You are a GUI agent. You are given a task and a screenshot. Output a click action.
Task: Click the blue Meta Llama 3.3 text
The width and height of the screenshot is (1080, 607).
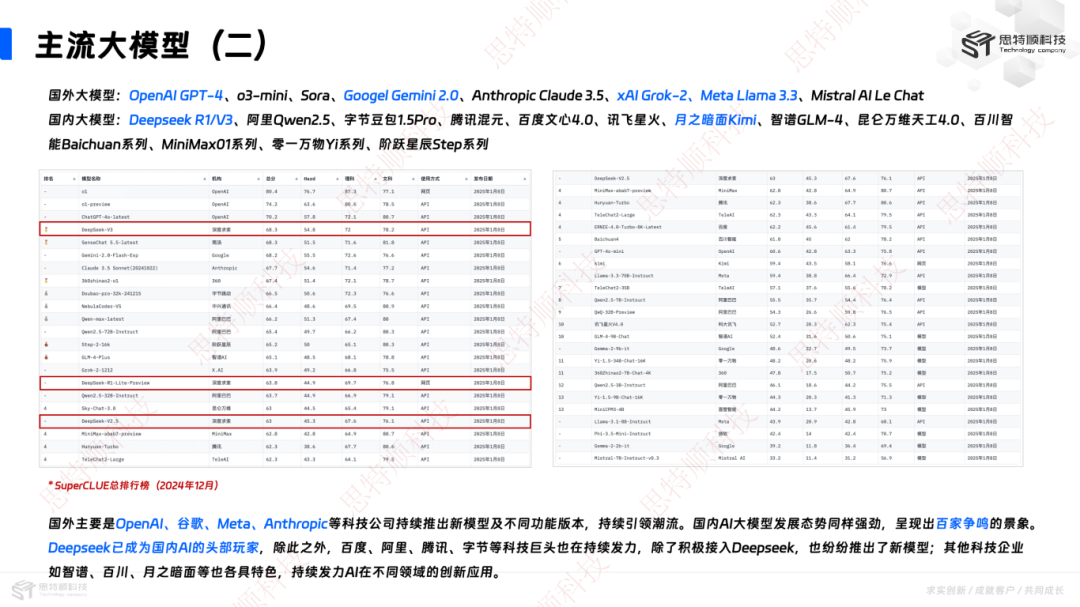tap(749, 95)
